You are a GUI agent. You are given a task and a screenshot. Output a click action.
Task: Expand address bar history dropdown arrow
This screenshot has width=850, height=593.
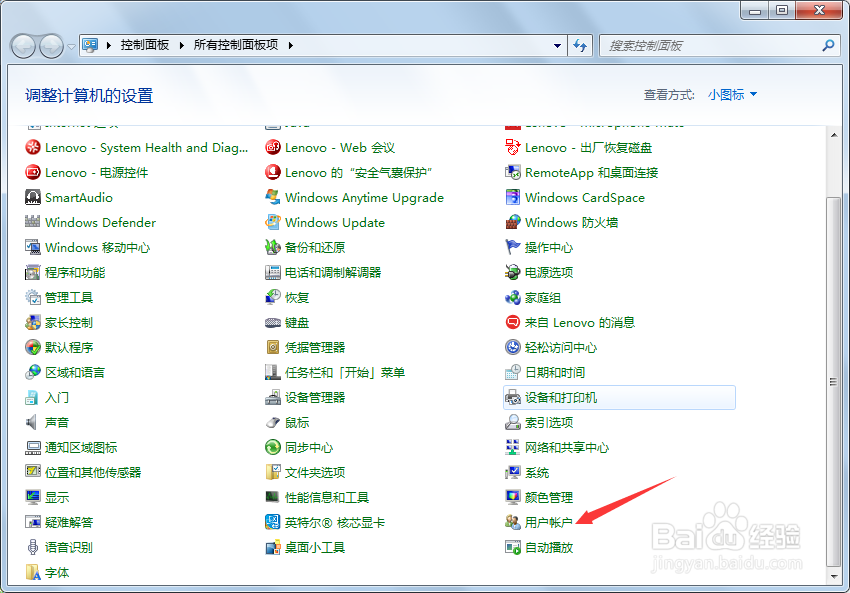pos(557,46)
